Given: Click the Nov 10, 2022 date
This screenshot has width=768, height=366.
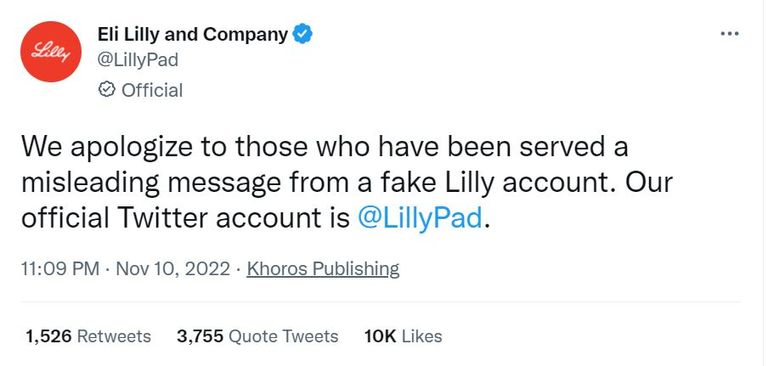Looking at the screenshot, I should pyautogui.click(x=172, y=269).
